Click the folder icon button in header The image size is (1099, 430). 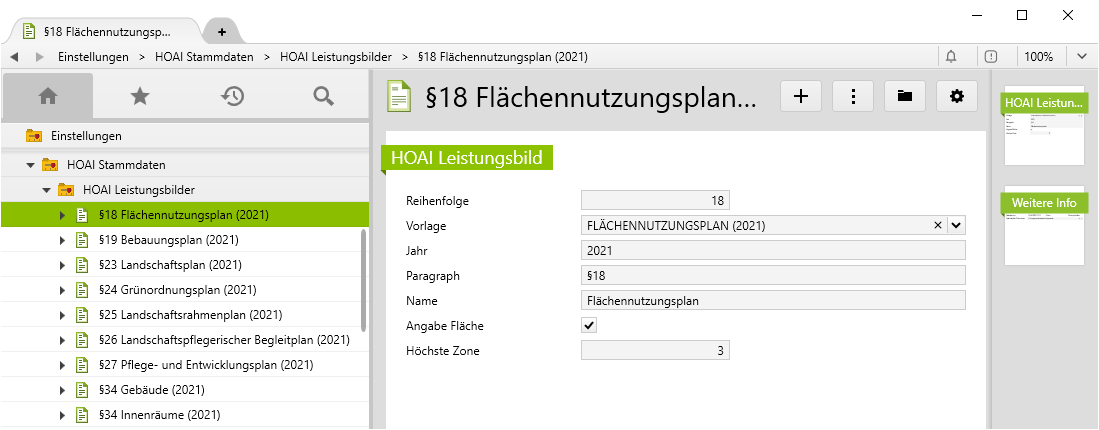pos(905,96)
